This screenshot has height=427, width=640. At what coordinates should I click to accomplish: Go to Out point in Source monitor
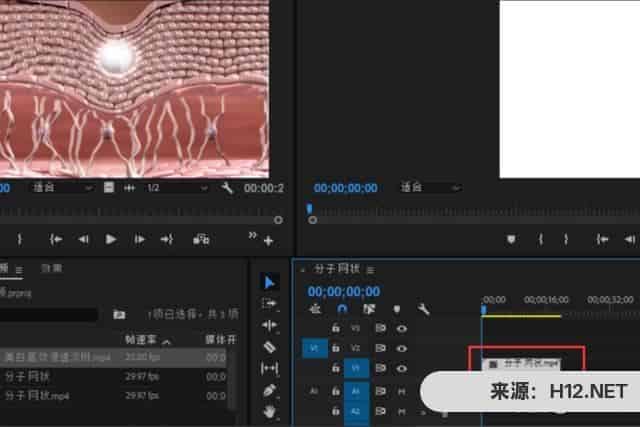click(x=167, y=239)
